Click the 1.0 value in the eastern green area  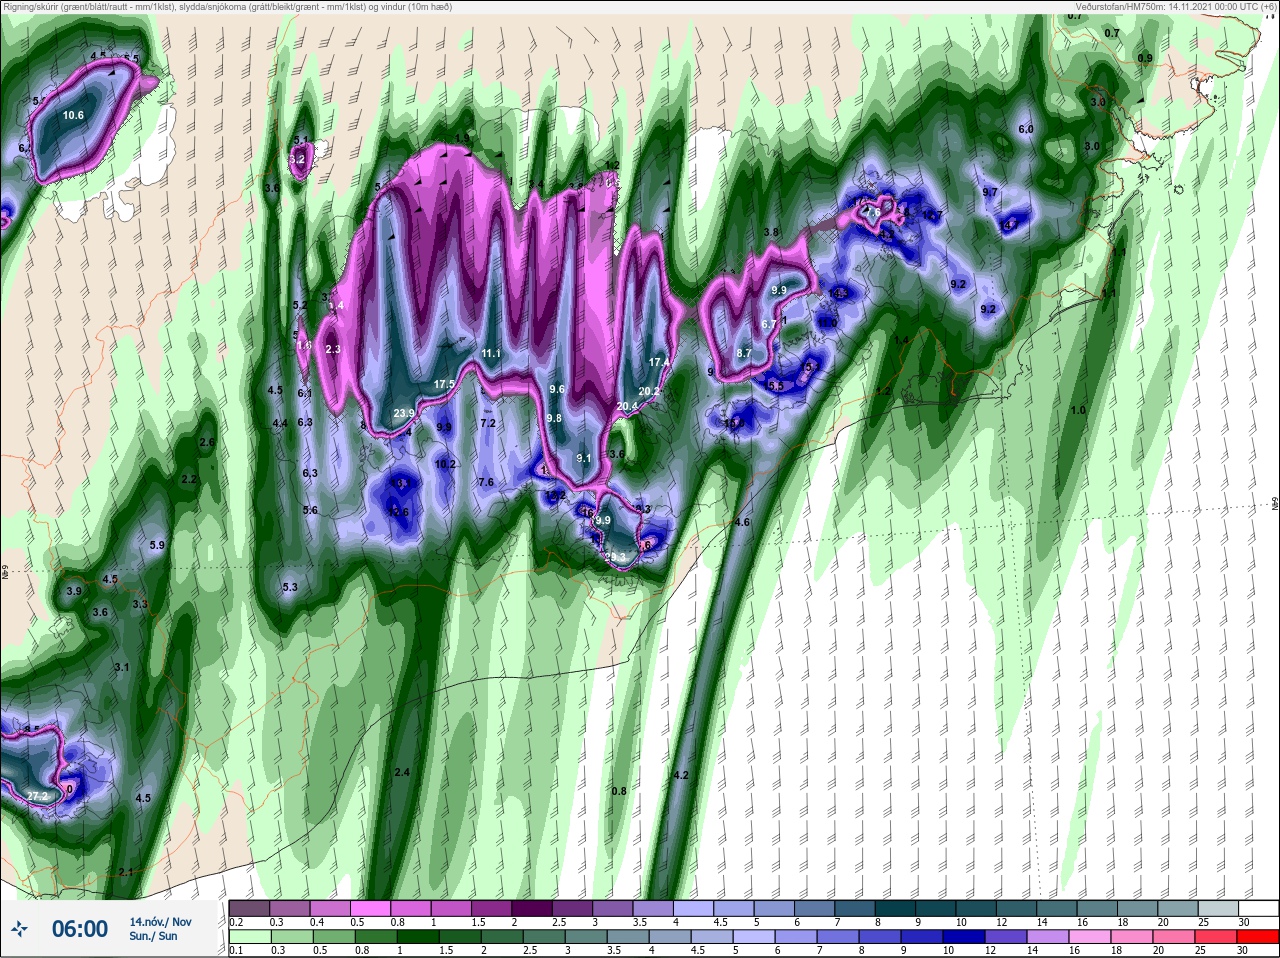[x=1077, y=410]
